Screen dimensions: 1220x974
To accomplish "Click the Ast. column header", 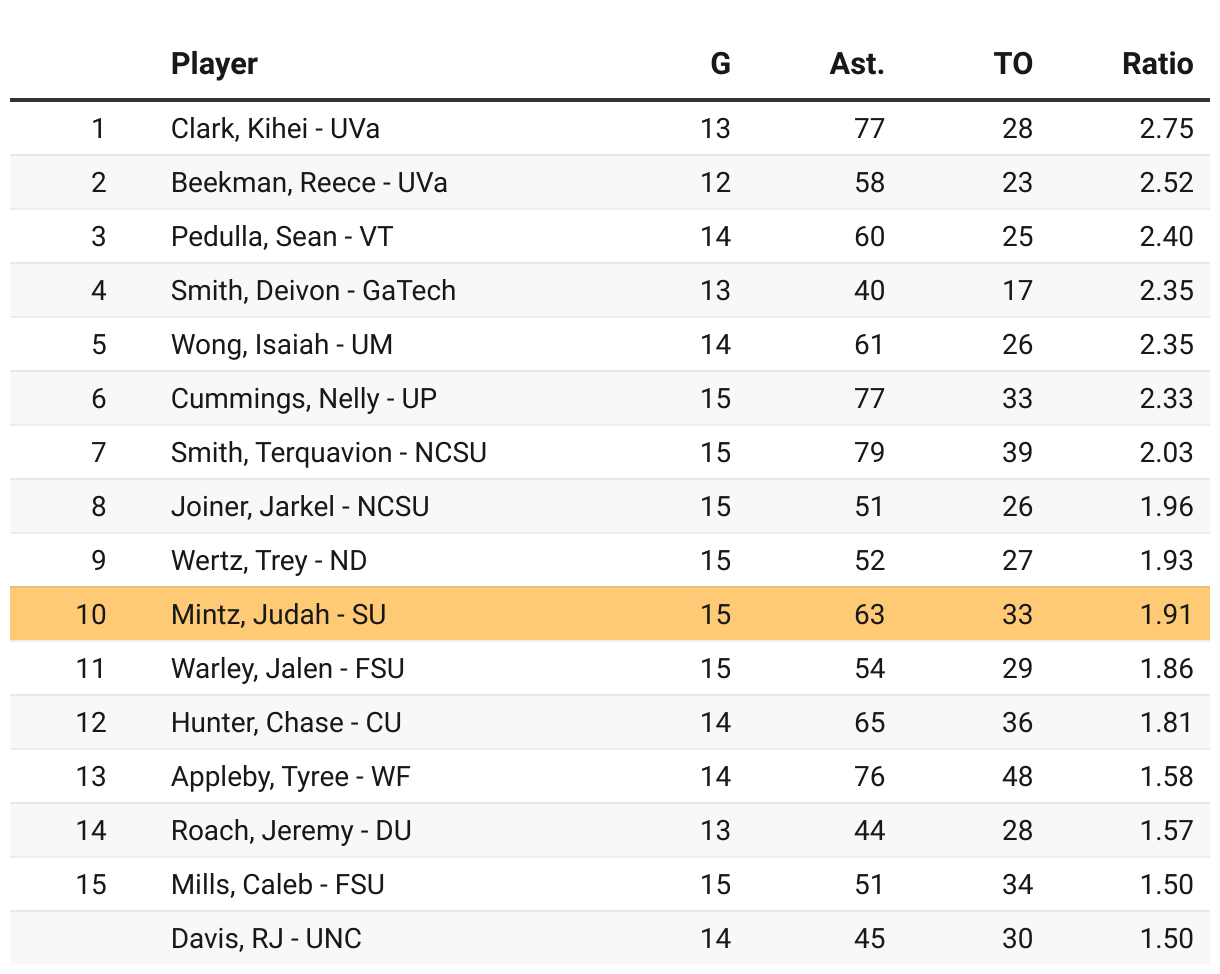I will point(857,64).
